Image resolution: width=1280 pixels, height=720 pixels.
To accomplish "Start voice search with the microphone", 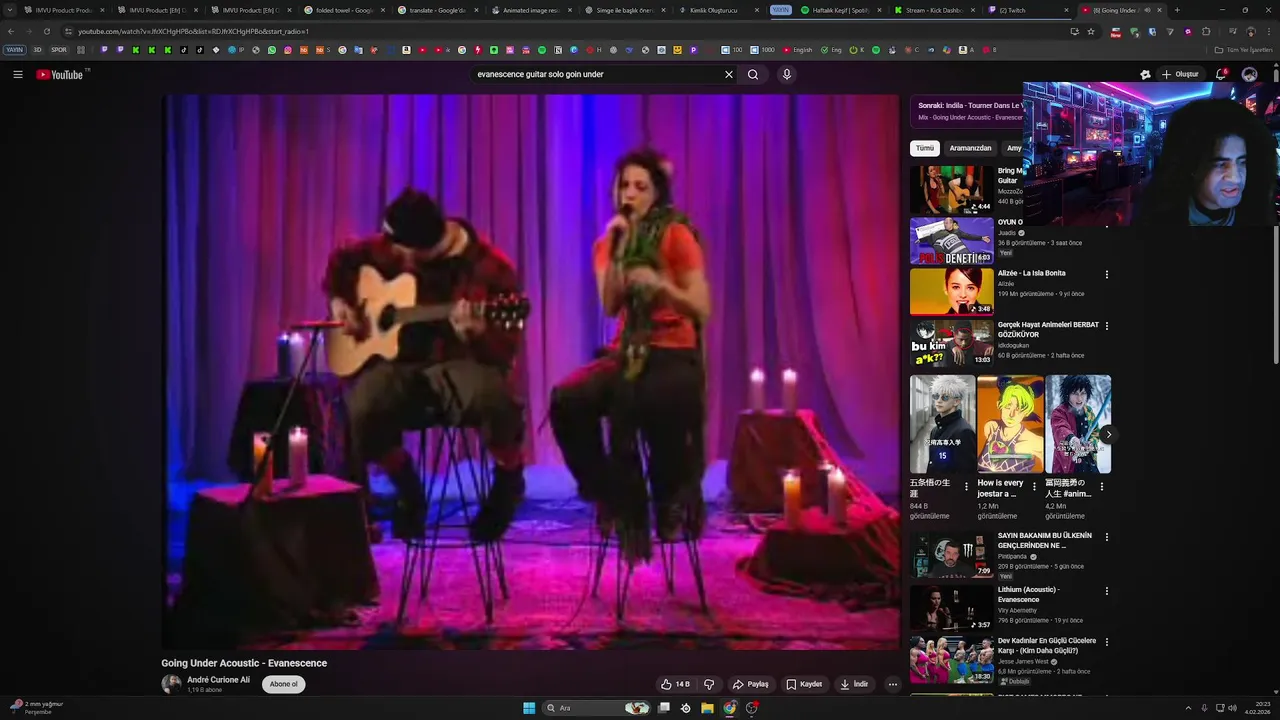I will (787, 74).
